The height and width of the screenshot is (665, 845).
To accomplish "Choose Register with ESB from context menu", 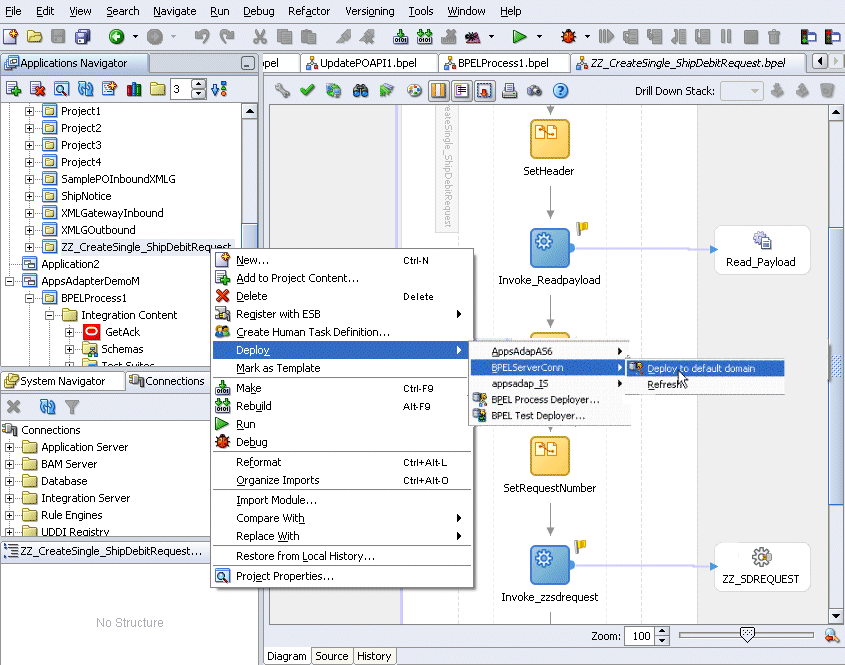I will [342, 314].
